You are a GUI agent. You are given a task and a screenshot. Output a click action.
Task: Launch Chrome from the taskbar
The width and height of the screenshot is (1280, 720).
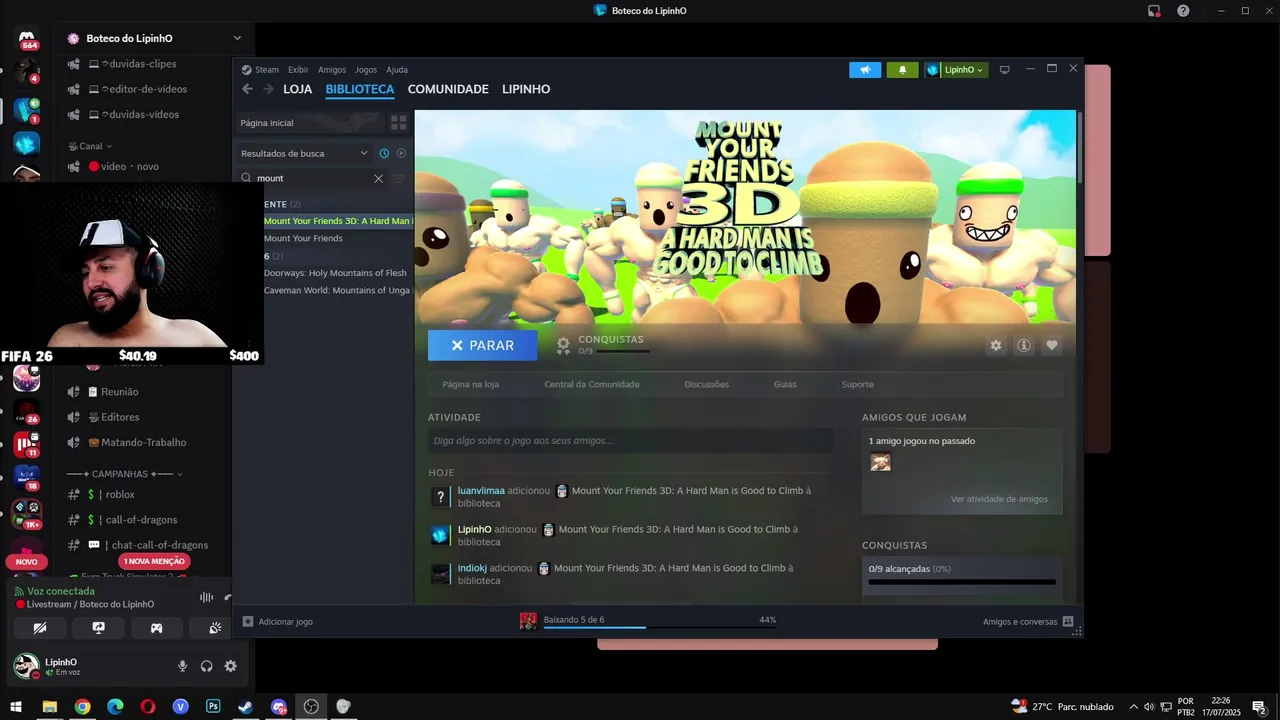(x=82, y=707)
